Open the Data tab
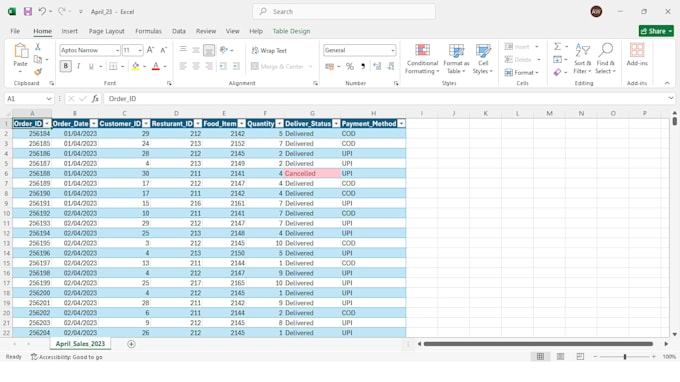 tap(179, 31)
